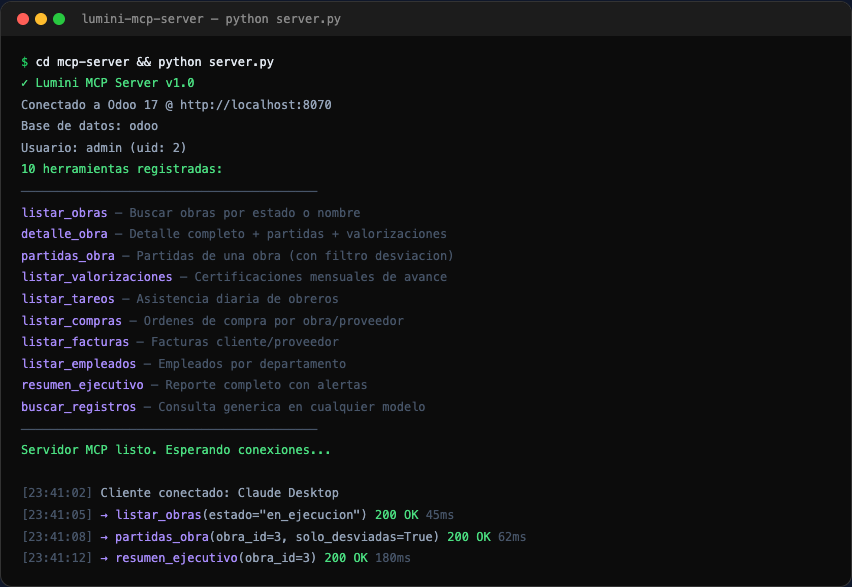Click '10 herramientas registradas:' heading
852x587 pixels.
point(122,169)
